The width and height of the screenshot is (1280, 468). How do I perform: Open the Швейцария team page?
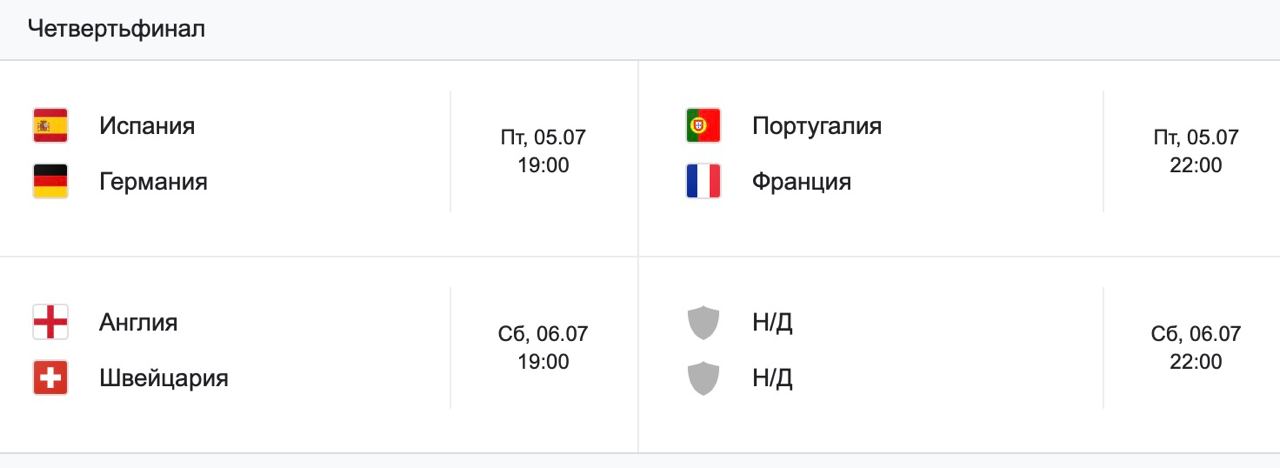pos(164,378)
